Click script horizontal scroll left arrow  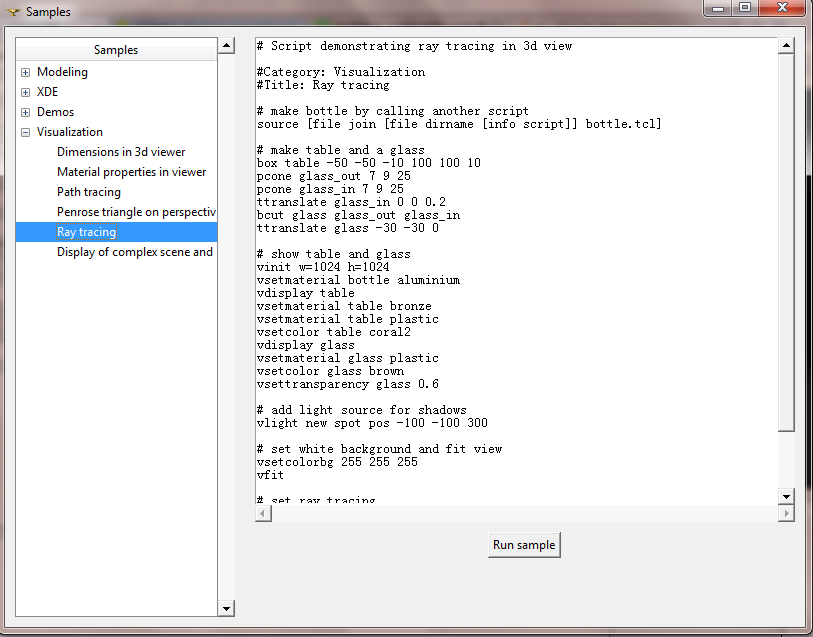pyautogui.click(x=263, y=513)
